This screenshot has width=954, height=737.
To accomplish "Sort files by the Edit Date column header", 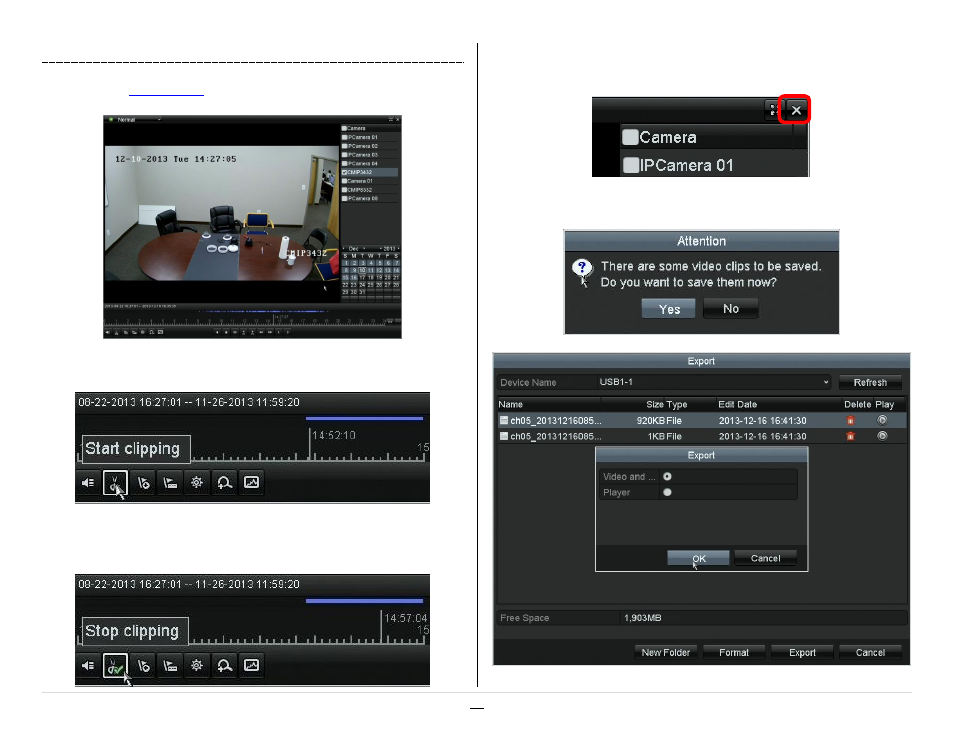I will point(737,404).
